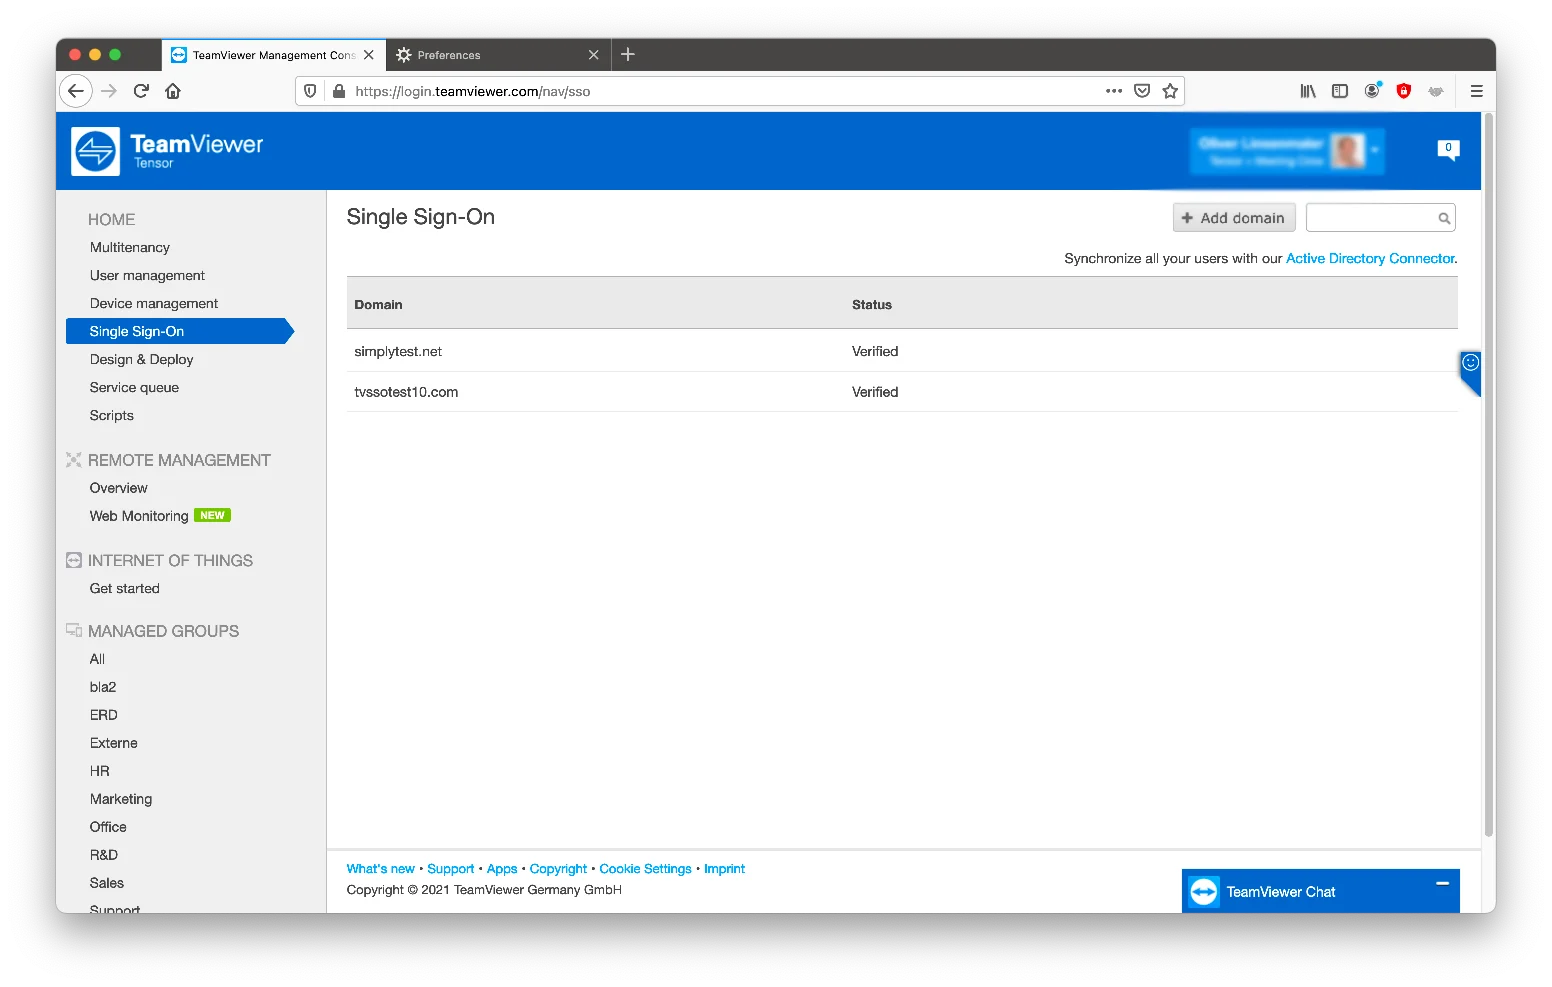Image resolution: width=1552 pixels, height=987 pixels.
Task: Click the gray extension icon beside the menu
Action: 1436,91
